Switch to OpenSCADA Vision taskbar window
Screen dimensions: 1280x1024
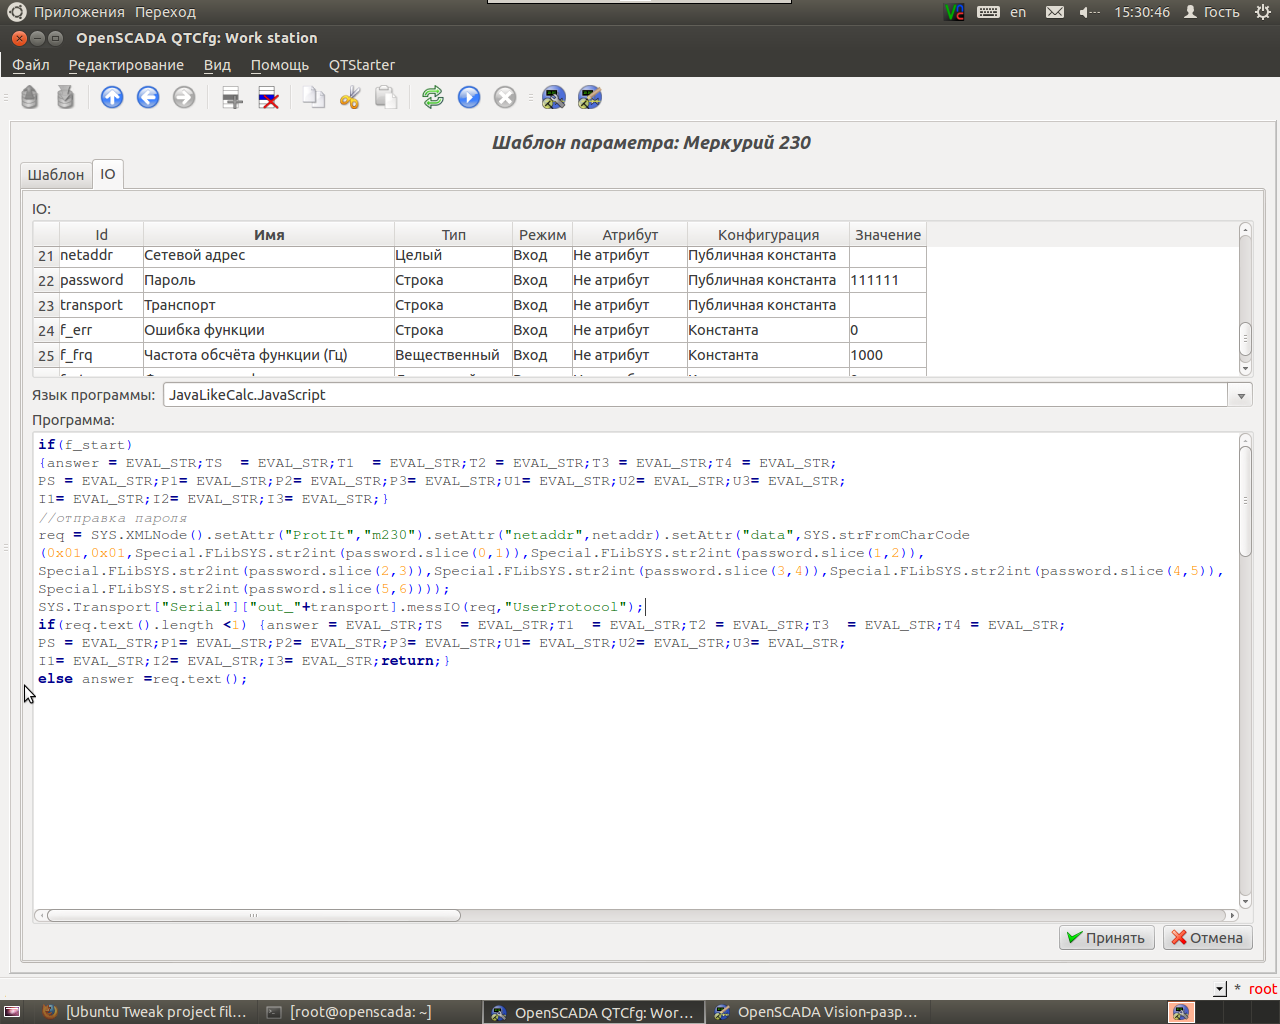point(815,1012)
